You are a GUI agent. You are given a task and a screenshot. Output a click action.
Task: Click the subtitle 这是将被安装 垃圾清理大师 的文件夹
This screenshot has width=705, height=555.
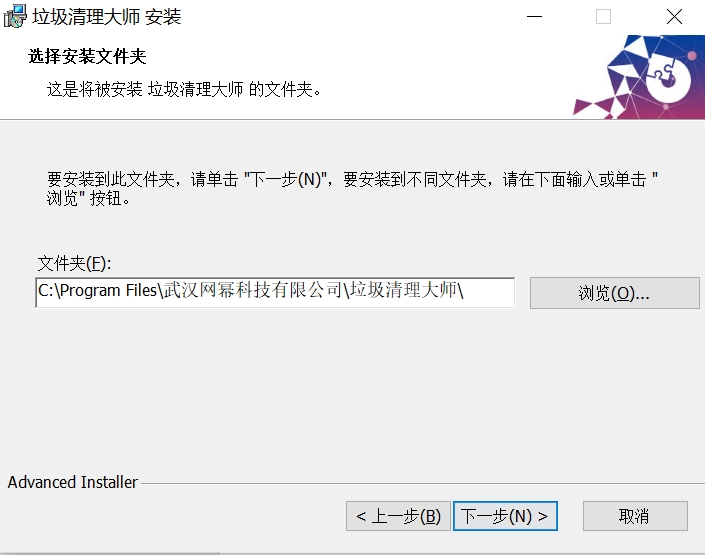(x=184, y=90)
